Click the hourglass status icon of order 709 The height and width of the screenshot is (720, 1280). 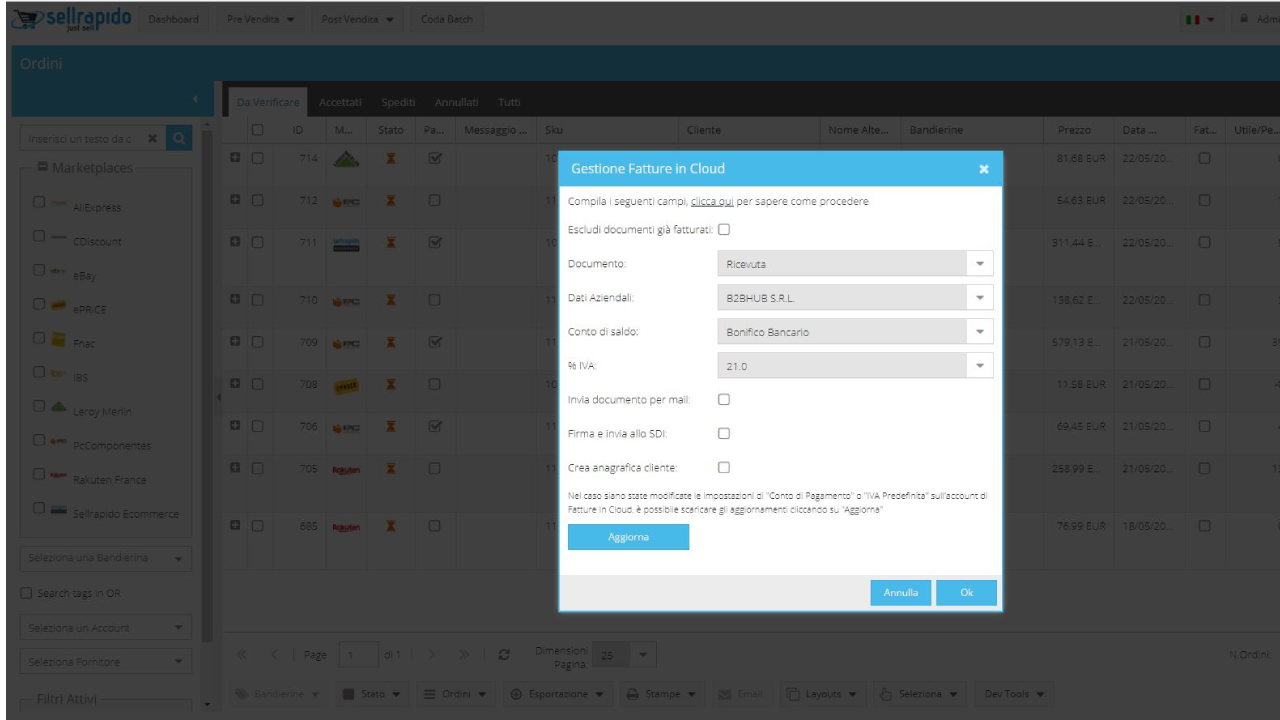coord(388,343)
